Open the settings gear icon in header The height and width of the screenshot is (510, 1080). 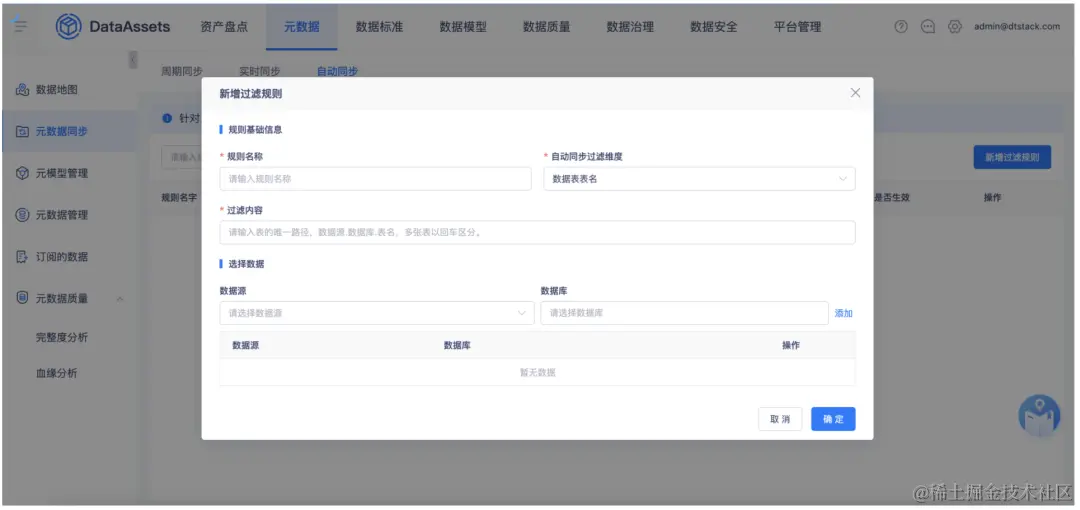point(955,27)
